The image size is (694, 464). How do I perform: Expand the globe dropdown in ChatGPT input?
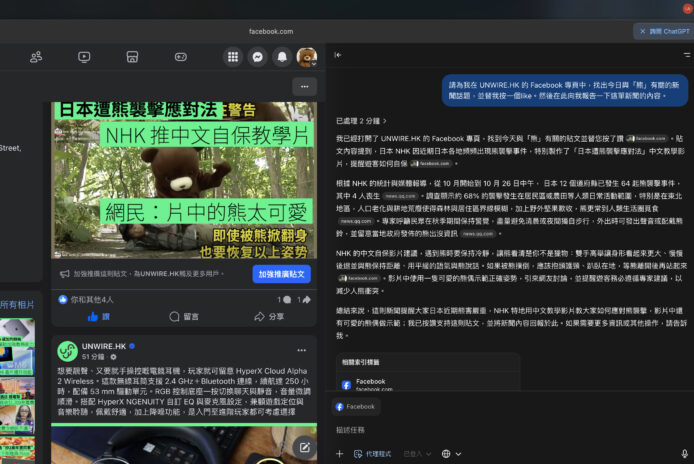click(450, 453)
